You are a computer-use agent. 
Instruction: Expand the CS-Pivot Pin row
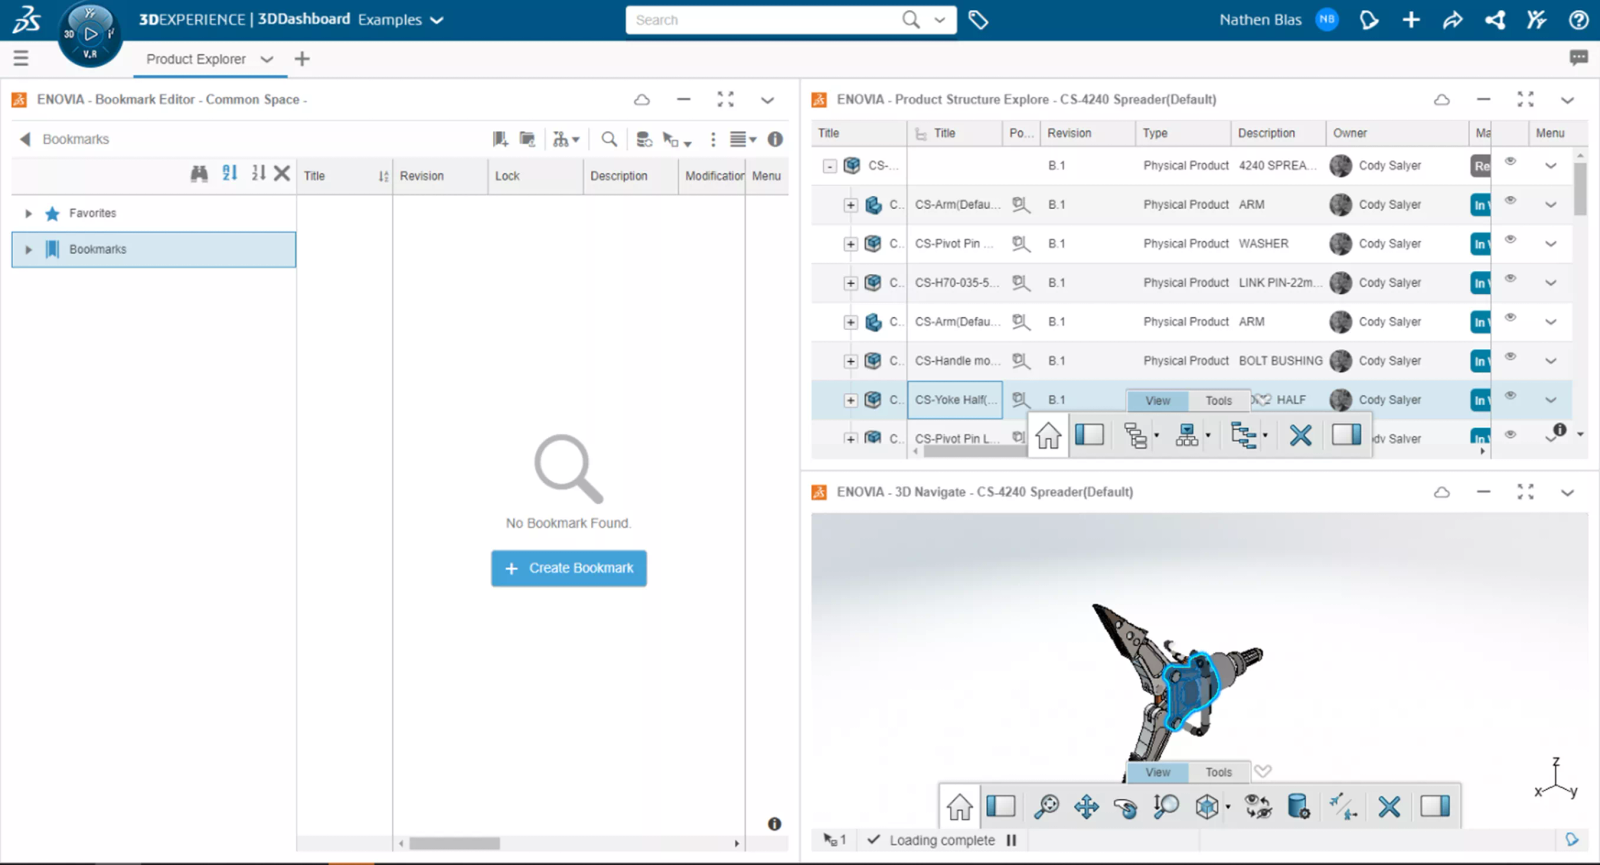(x=850, y=244)
